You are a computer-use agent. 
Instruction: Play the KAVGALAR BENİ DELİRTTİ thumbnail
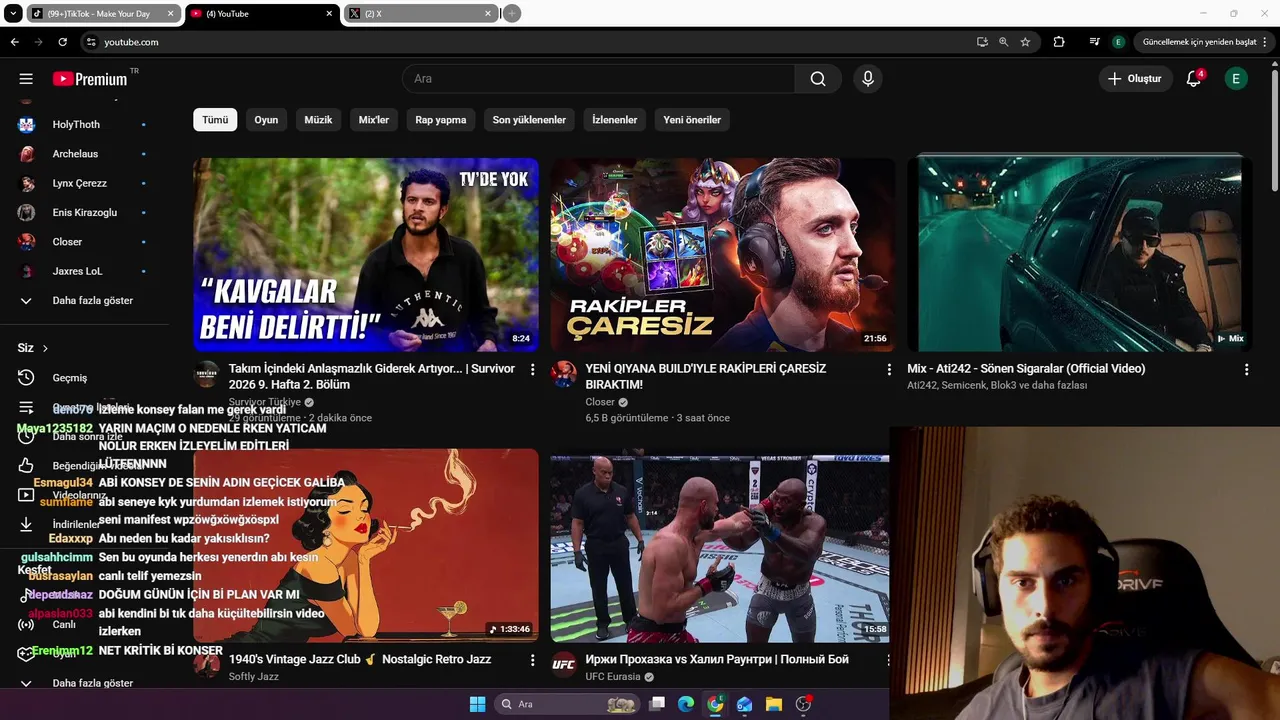pos(366,254)
